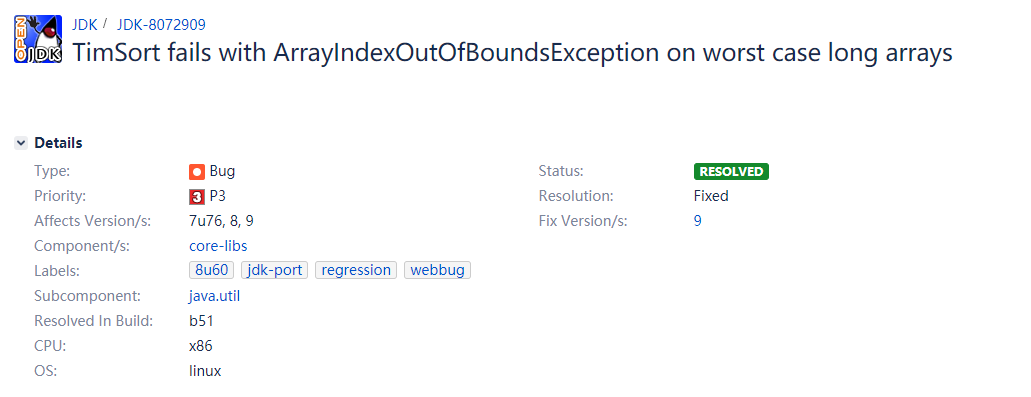The image size is (1031, 397).
Task: Click the Fixed resolution value
Action: tap(711, 196)
